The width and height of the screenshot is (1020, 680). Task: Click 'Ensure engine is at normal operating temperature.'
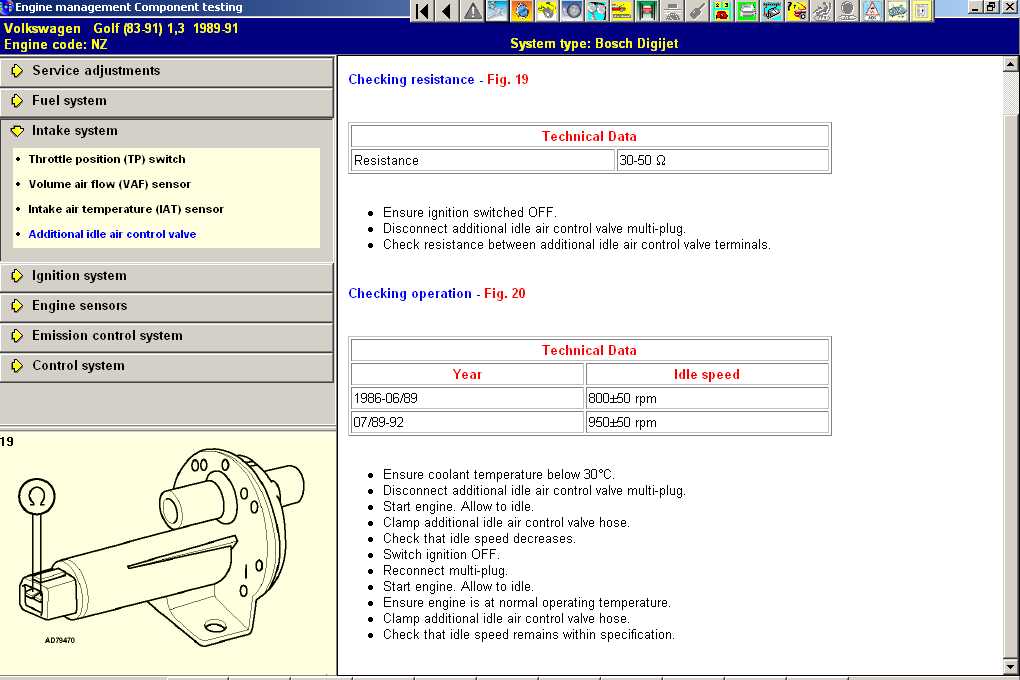(526, 603)
